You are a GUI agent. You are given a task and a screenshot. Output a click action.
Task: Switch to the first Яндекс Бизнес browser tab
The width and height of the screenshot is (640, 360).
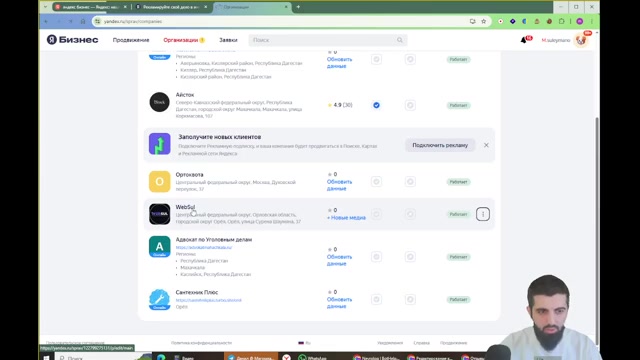(x=91, y=7)
